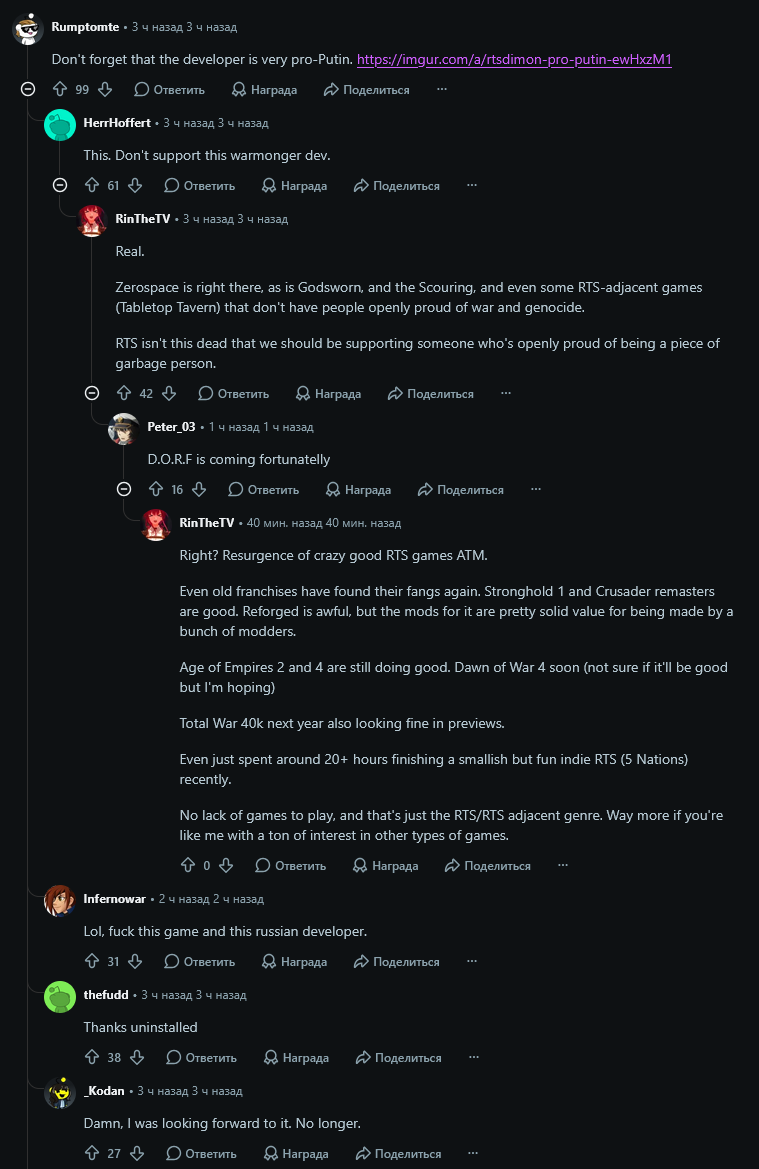Open RinTheTV username on the Real. comment
Screen dimensions: 759x1169
tap(142, 218)
